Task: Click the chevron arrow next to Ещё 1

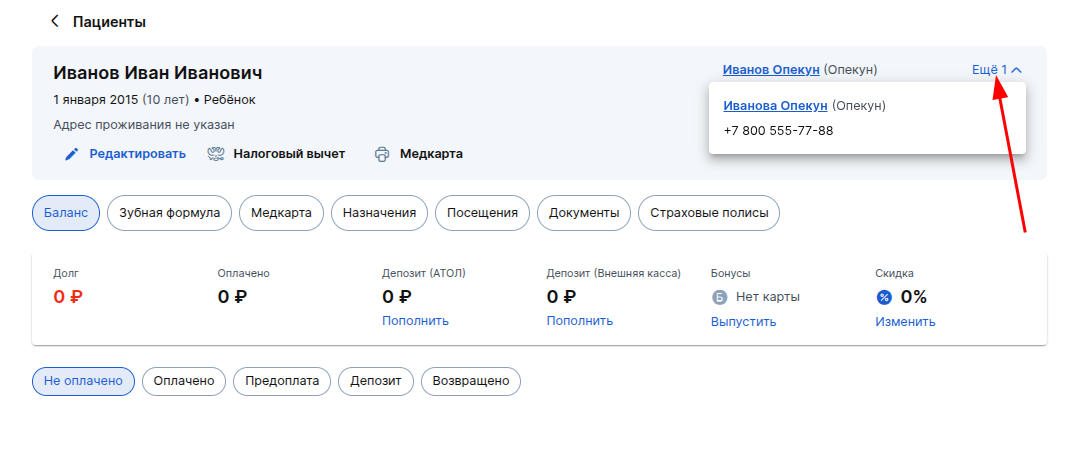Action: point(1016,70)
